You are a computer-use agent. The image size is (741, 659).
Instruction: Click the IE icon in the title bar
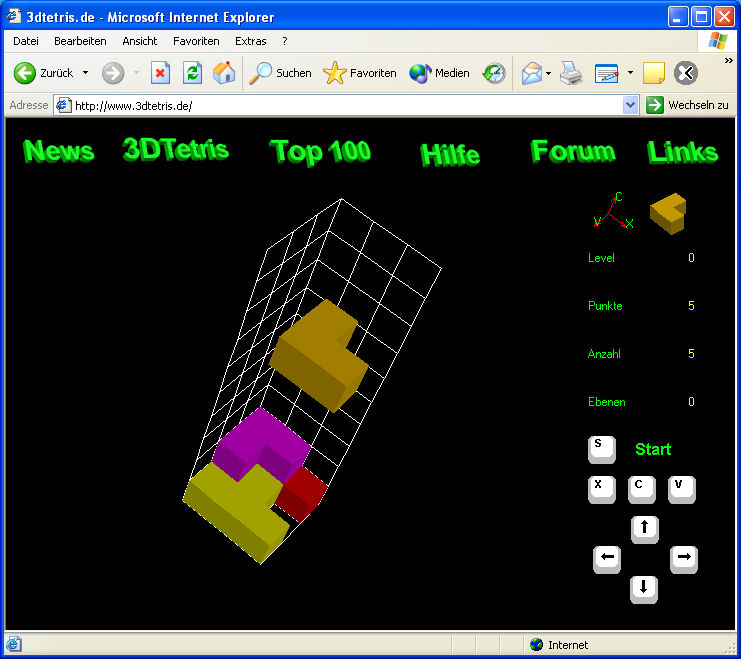coord(14,16)
